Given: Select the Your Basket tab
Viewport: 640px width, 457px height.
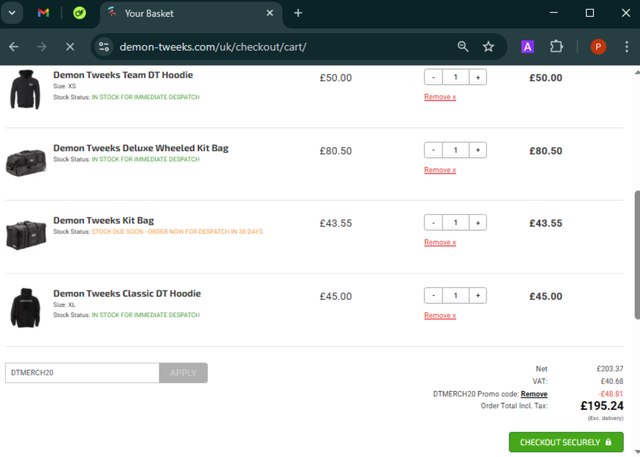Looking at the screenshot, I should [190, 13].
